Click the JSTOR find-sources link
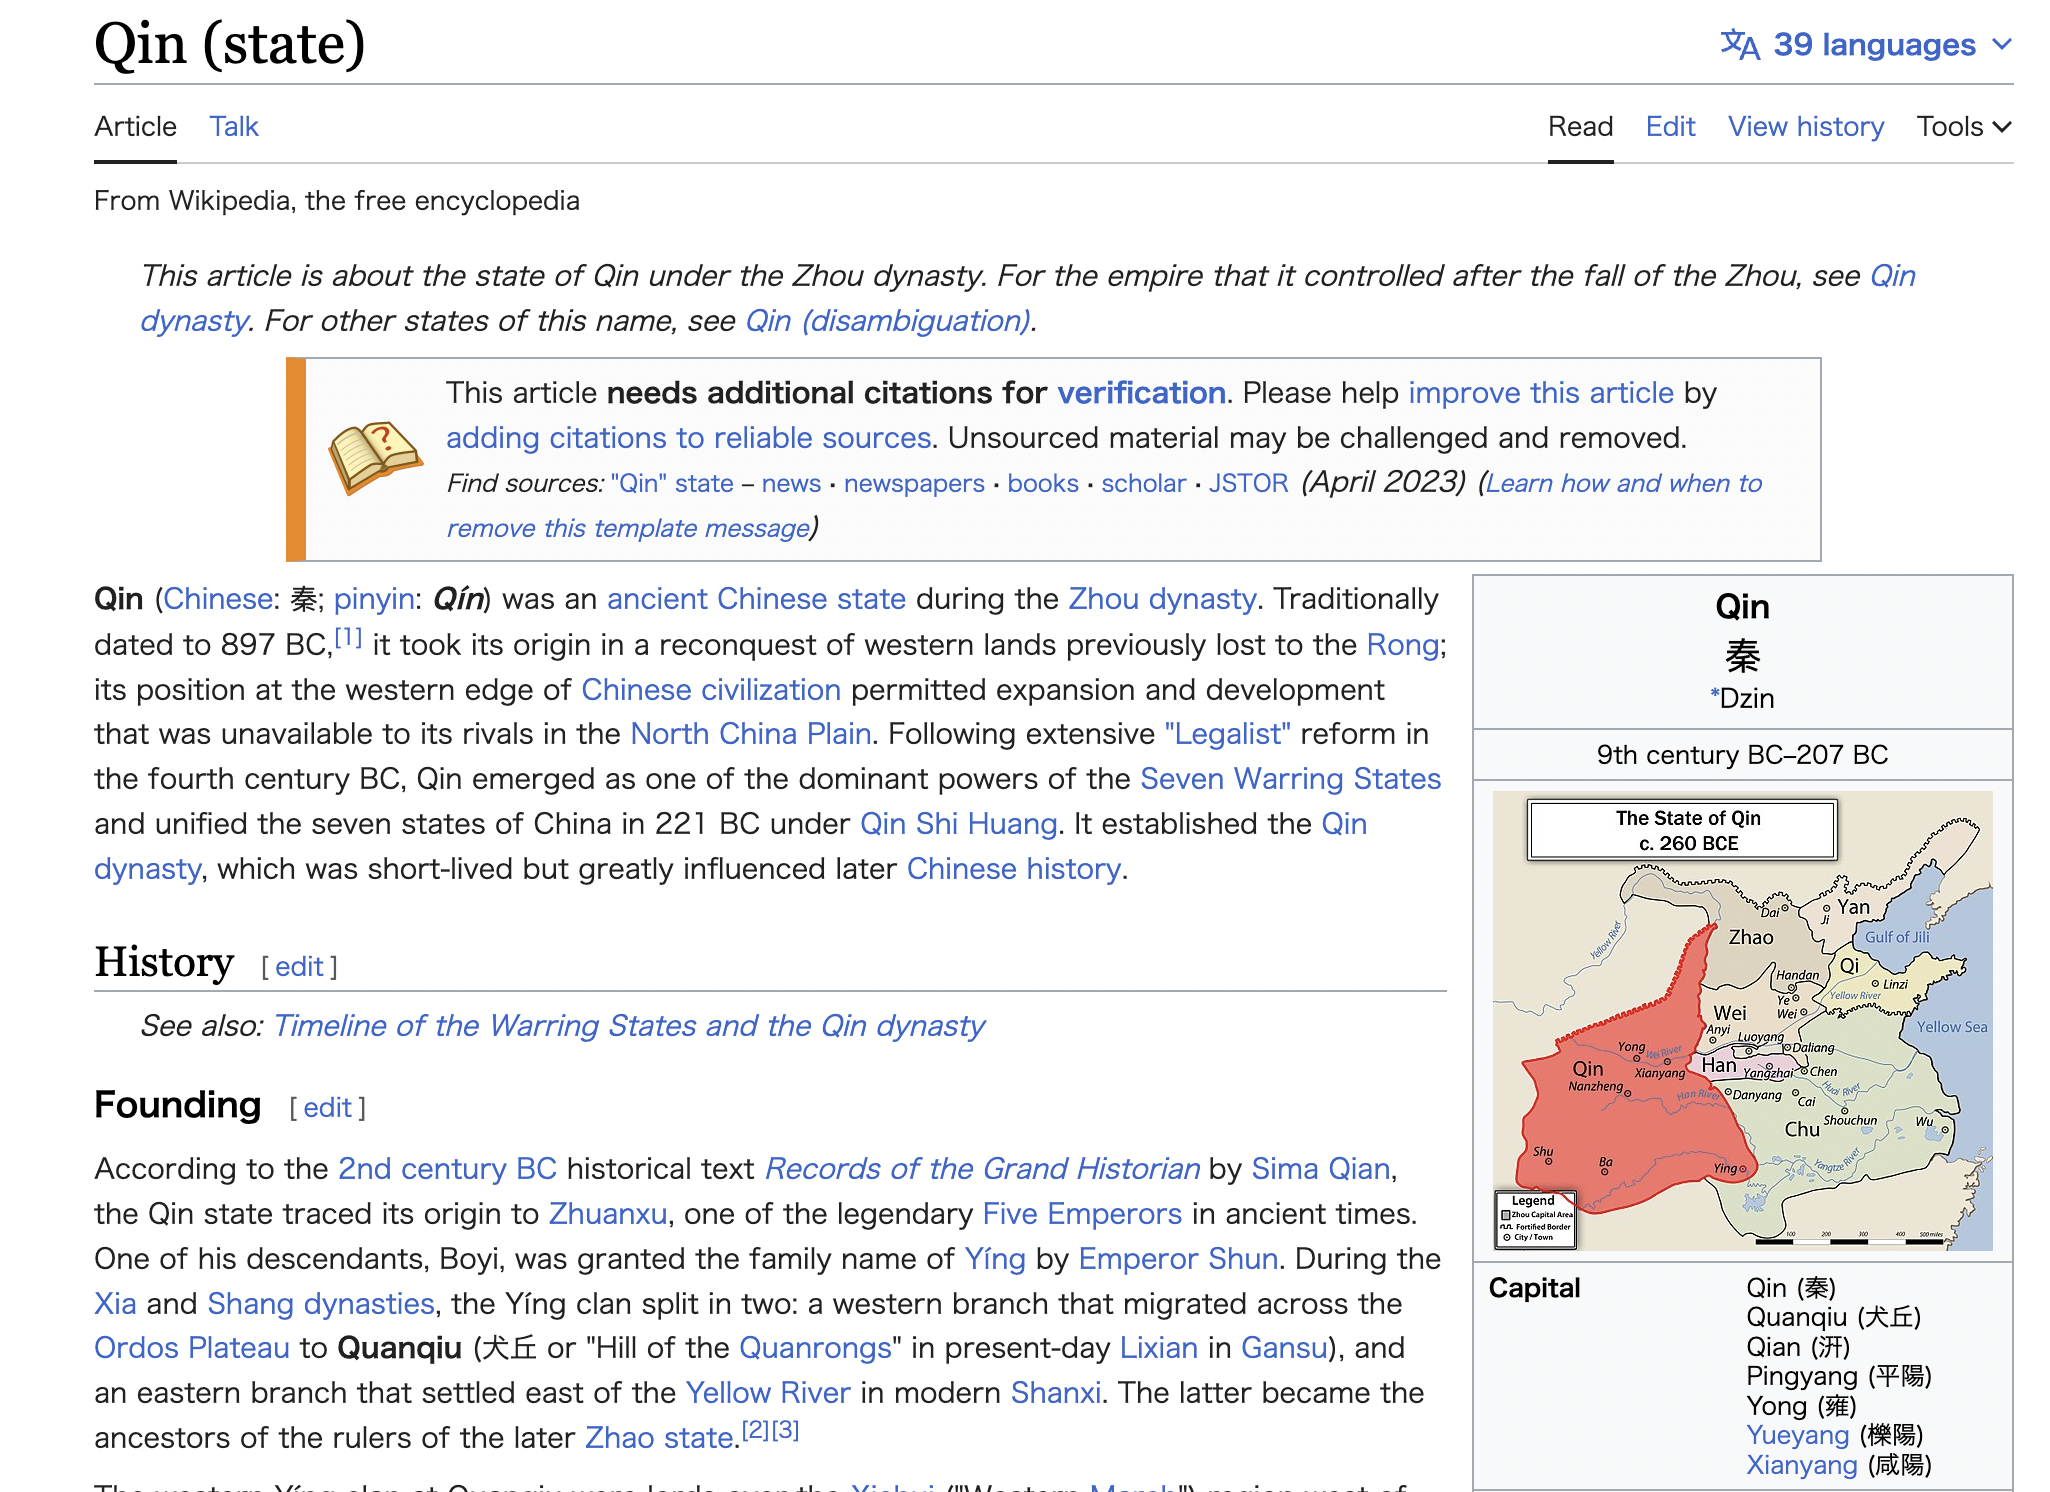This screenshot has height=1492, width=2050. pyautogui.click(x=1248, y=483)
